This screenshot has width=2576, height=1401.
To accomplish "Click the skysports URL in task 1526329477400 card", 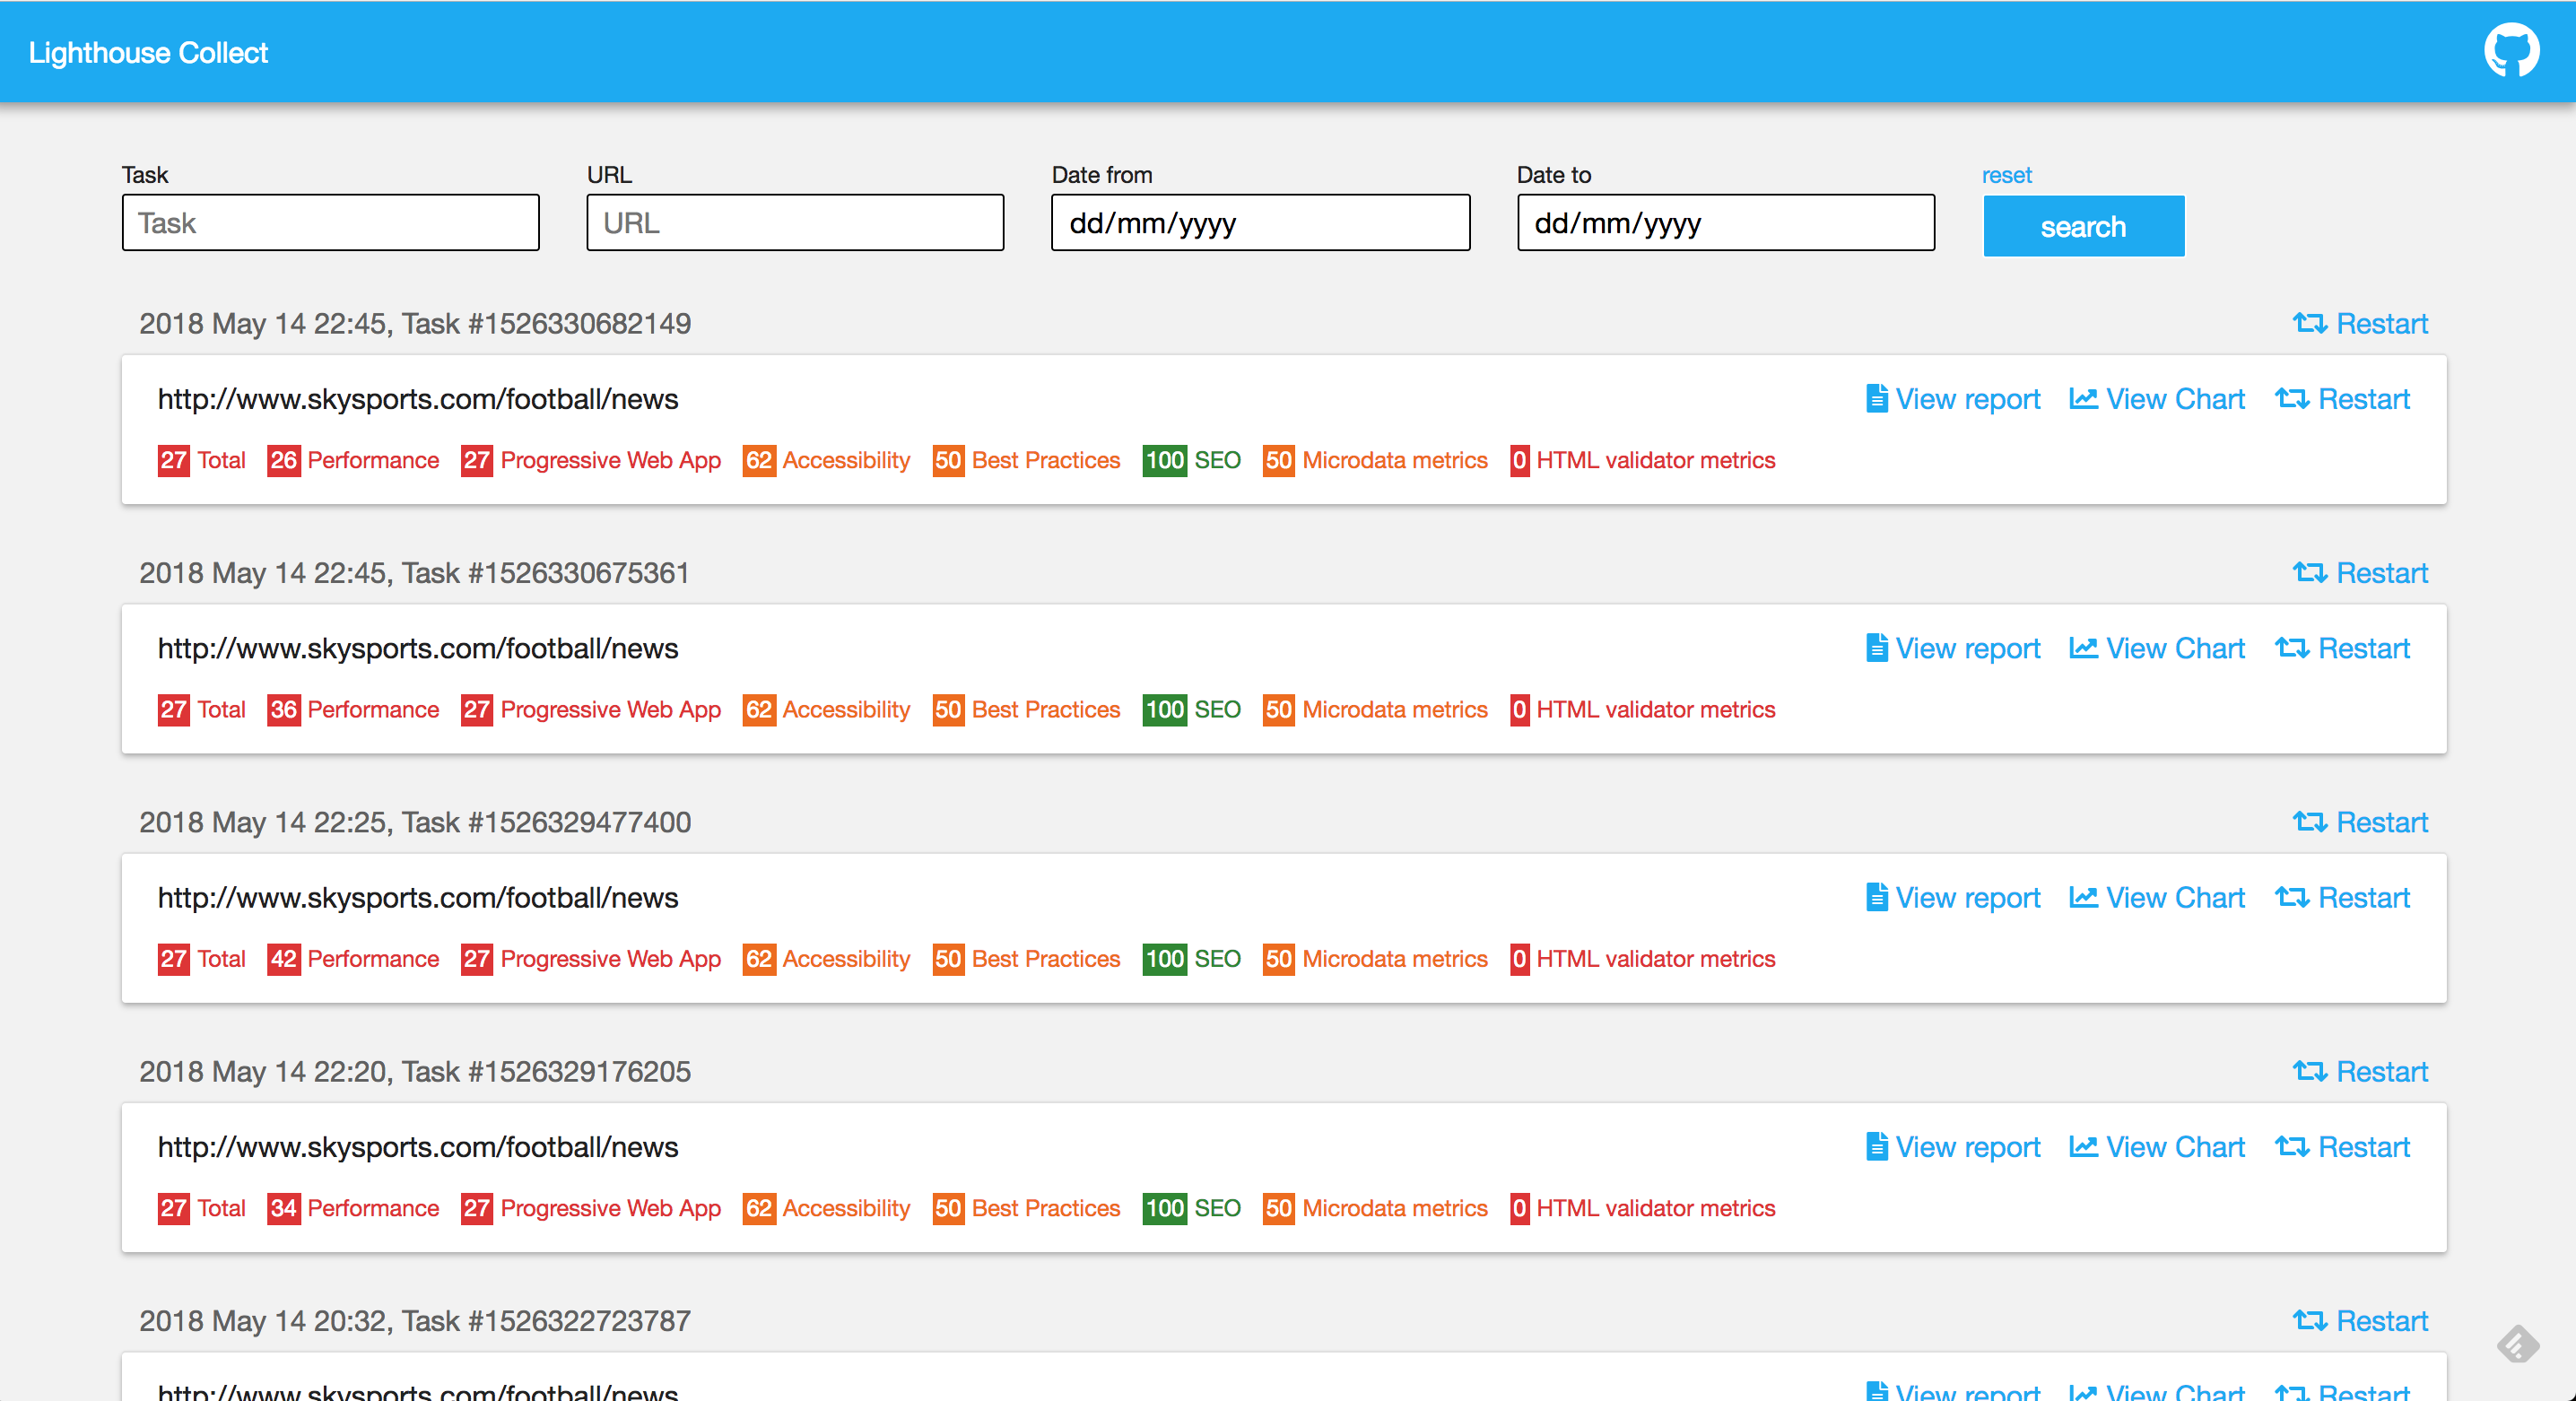I will click(418, 898).
